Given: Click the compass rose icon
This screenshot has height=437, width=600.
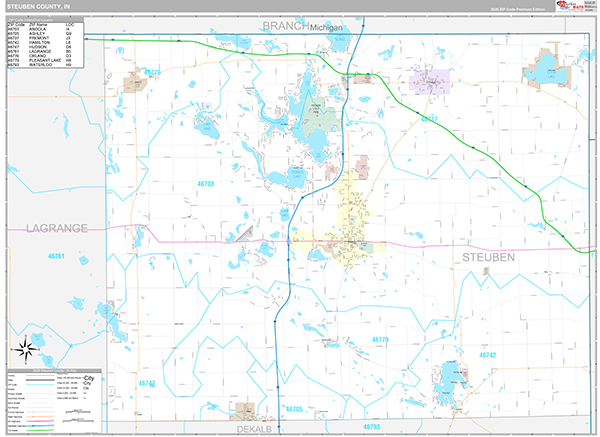Looking at the screenshot, I should (26, 349).
